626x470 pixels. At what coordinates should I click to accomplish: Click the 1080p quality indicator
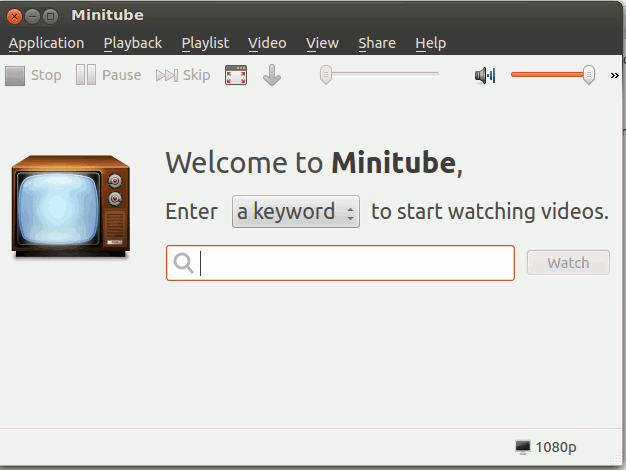click(x=546, y=447)
